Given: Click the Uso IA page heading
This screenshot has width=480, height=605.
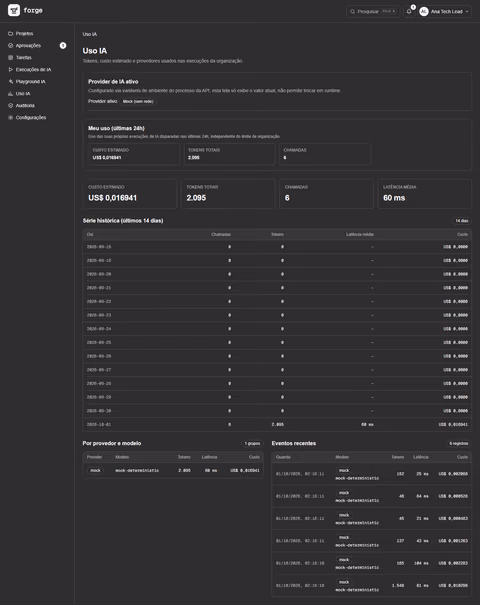Looking at the screenshot, I should (x=95, y=51).
